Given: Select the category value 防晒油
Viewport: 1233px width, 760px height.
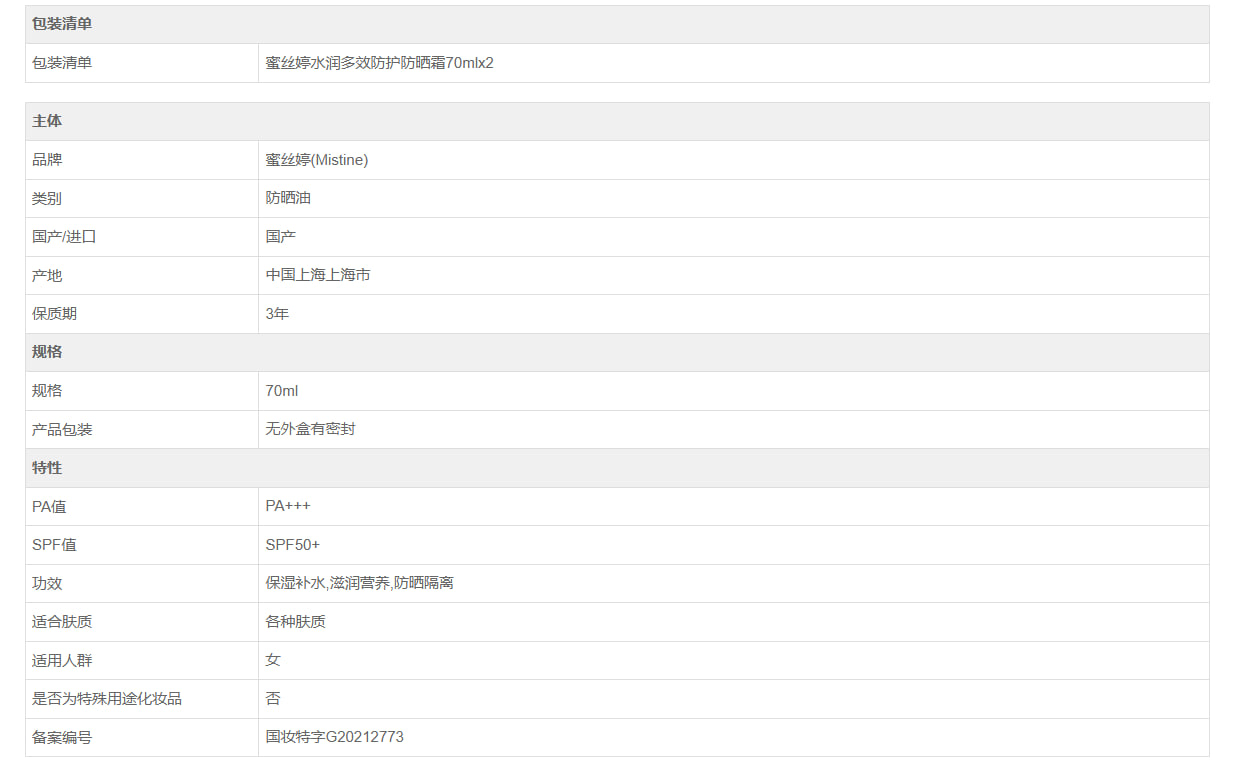Looking at the screenshot, I should click(x=288, y=198).
